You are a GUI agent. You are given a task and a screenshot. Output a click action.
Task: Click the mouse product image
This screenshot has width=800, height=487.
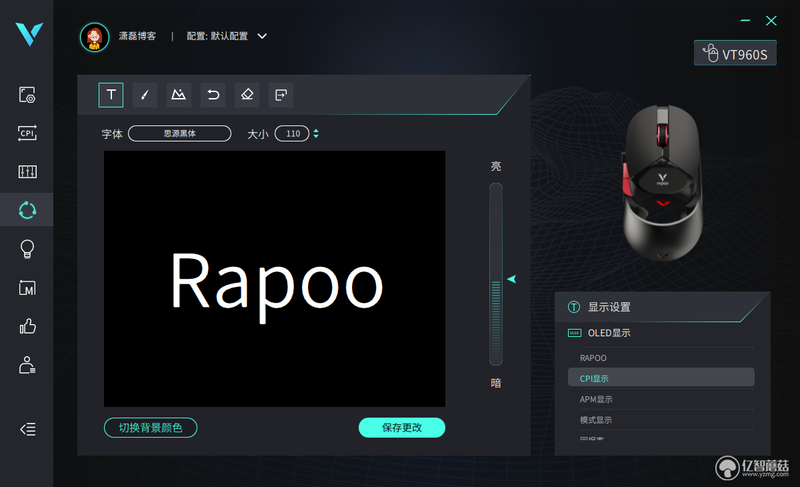point(662,183)
